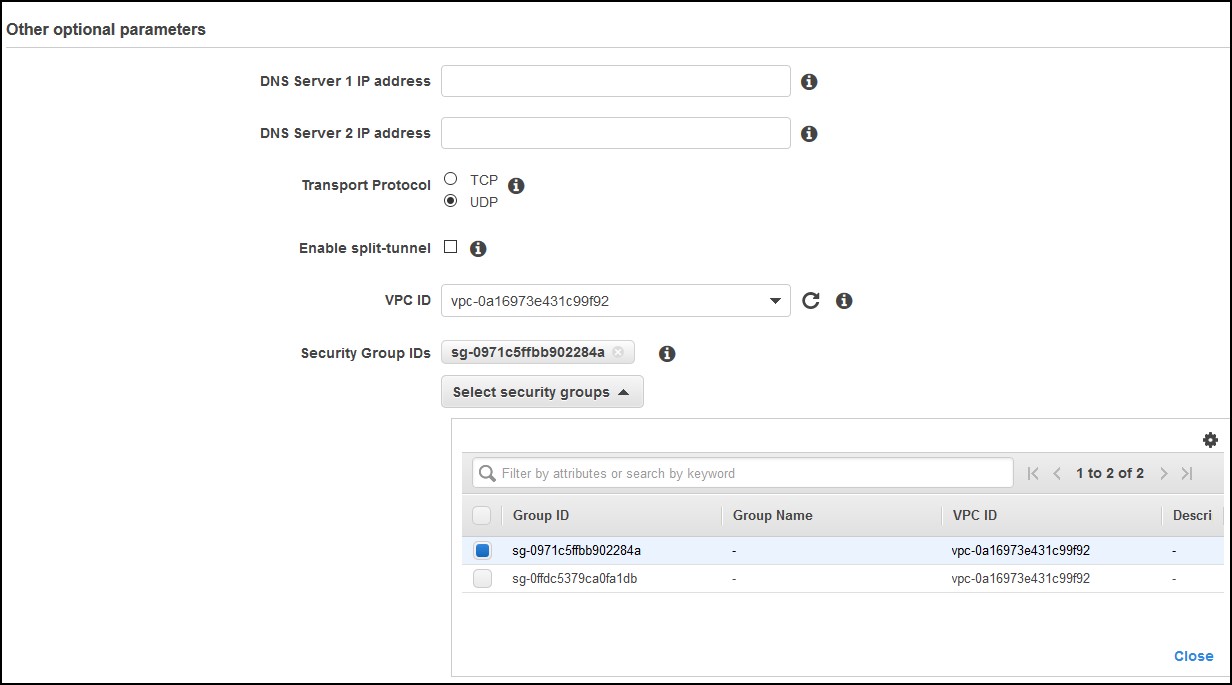1232x685 pixels.
Task: Uncheck security group sg-0971c5ffbb902284a
Action: pos(482,551)
